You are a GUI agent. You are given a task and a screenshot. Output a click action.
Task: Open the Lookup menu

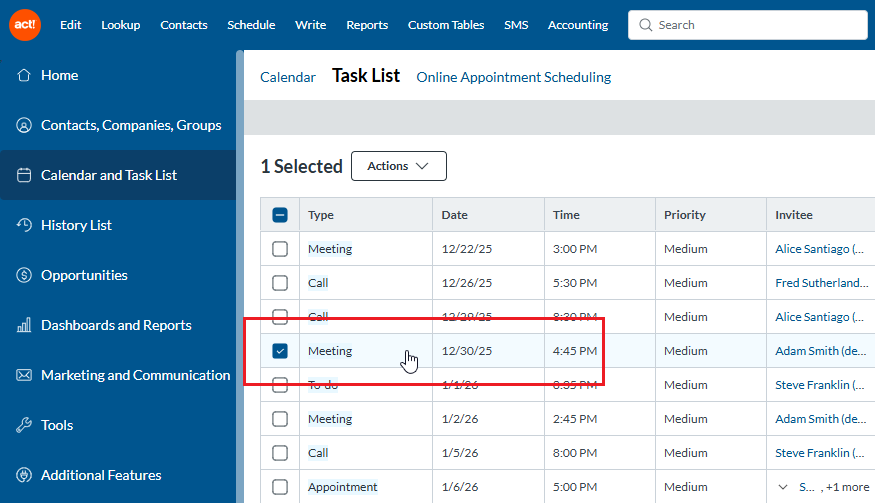pos(121,25)
